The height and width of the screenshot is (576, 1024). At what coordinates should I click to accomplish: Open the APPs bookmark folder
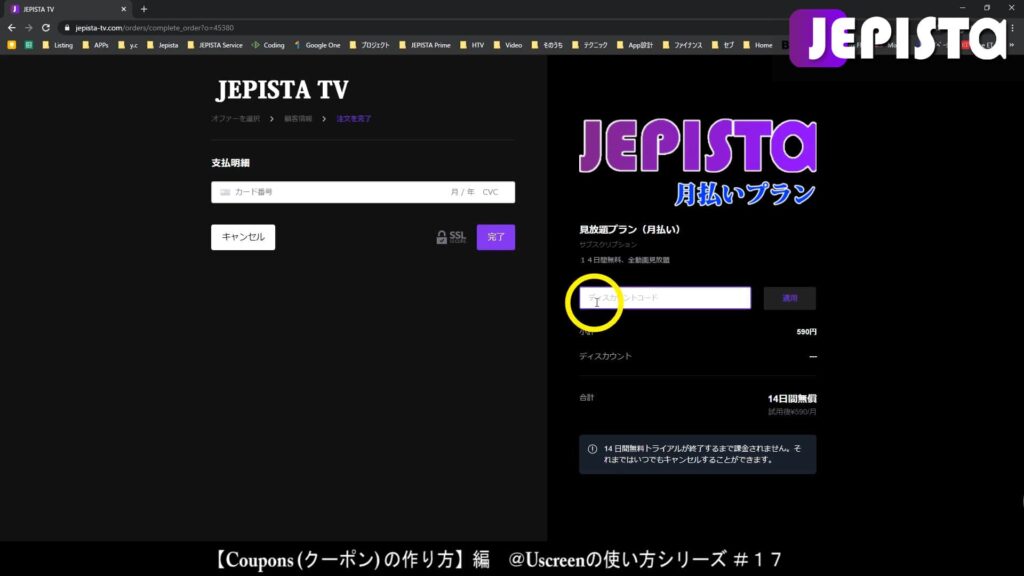tap(95, 45)
